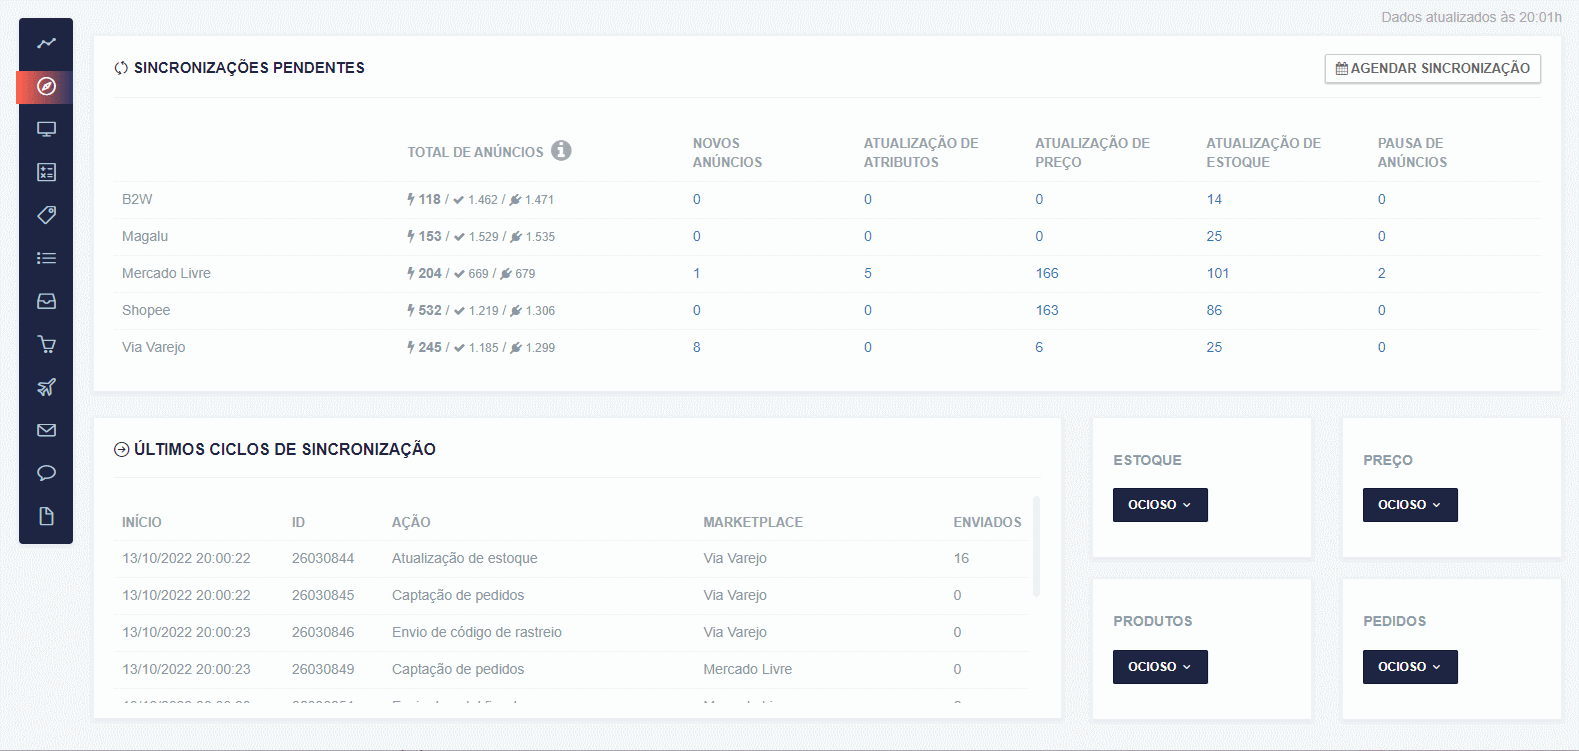Screen dimensions: 1579x751
Task: Open the Pedidos Ocioso dropdown
Action: [1410, 667]
